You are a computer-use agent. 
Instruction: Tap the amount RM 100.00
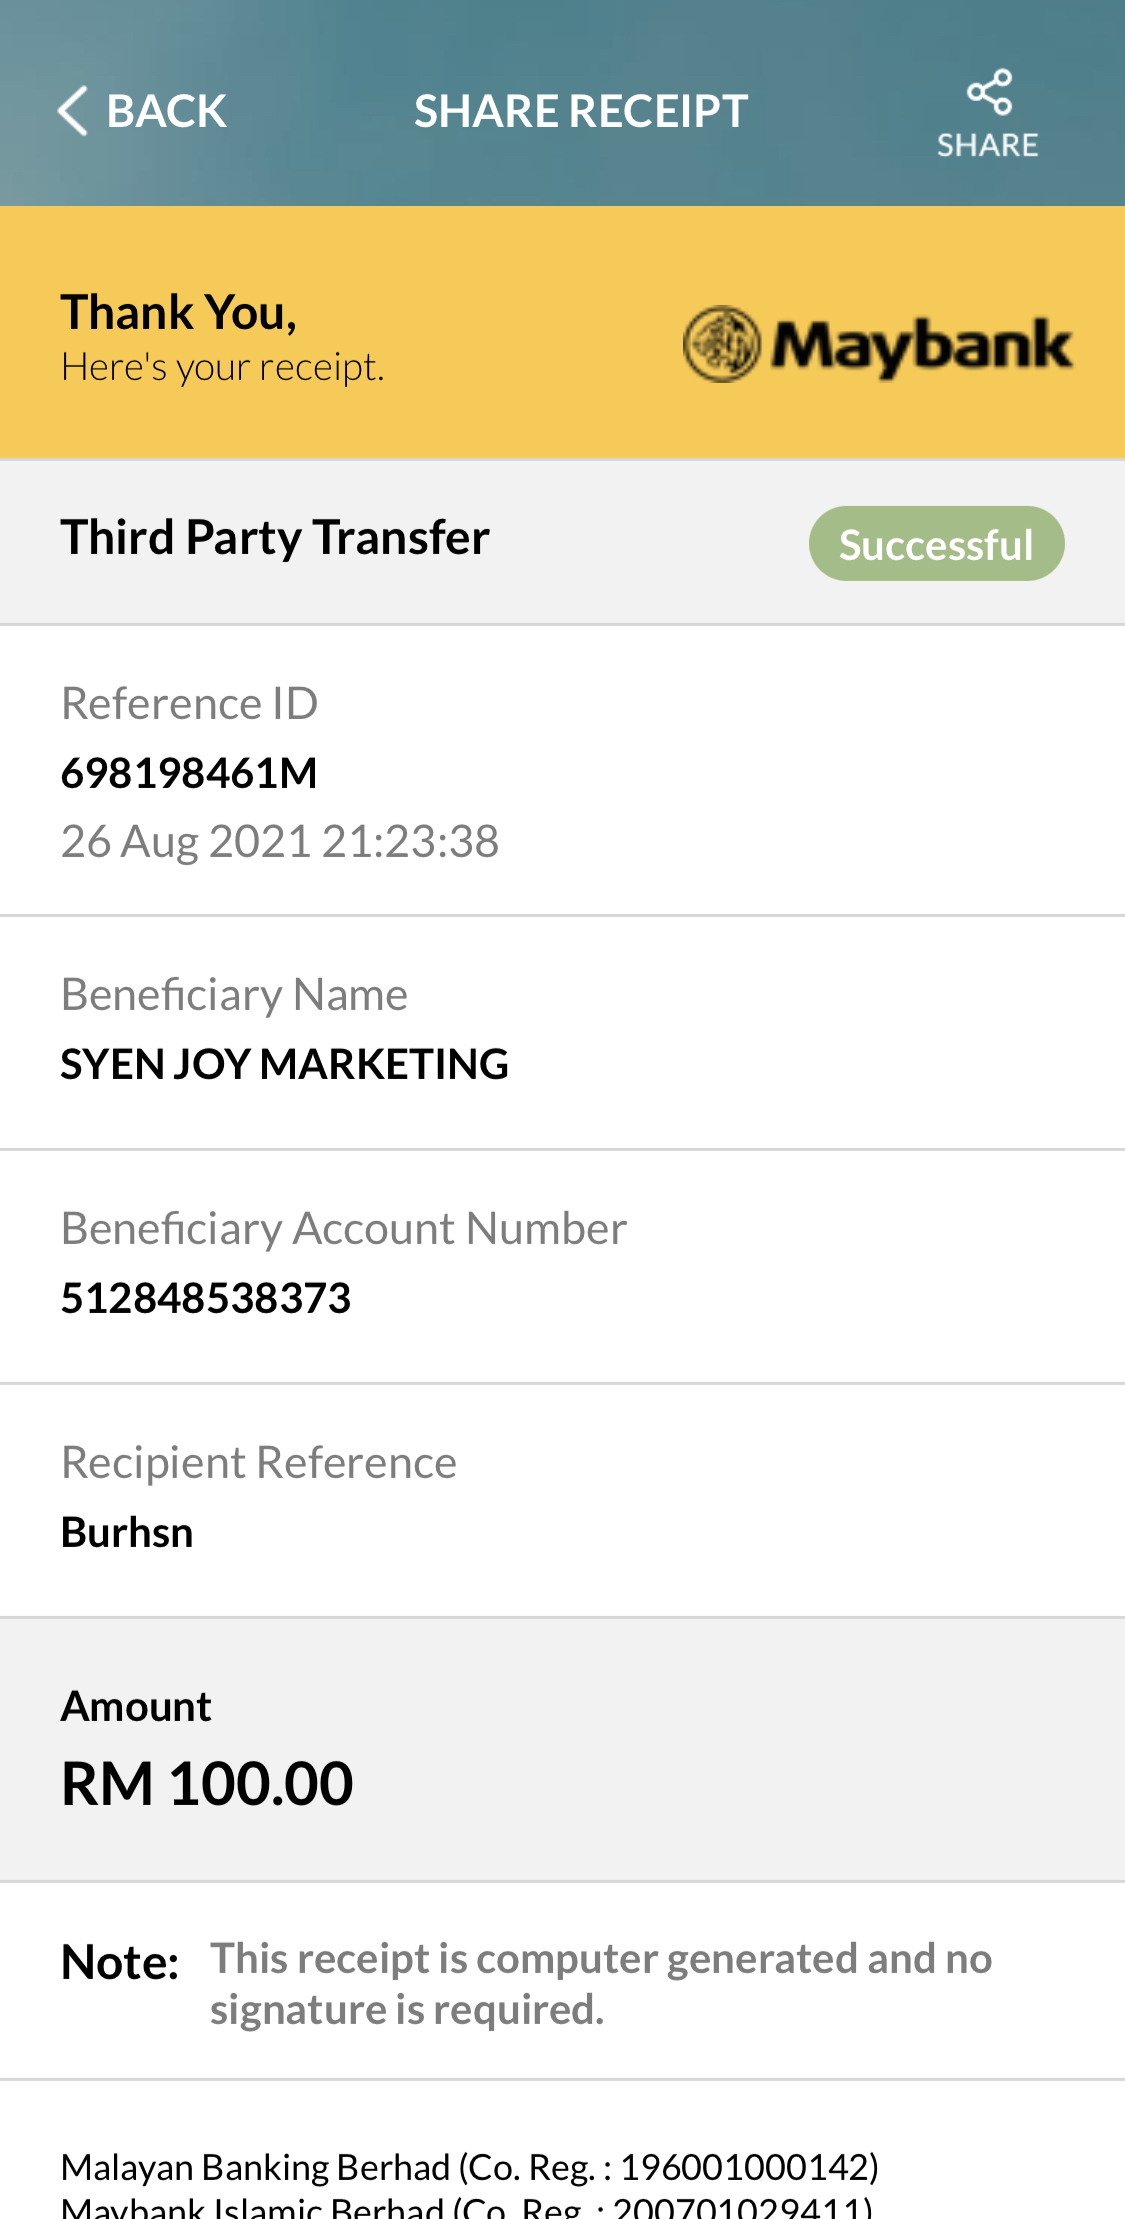point(207,1783)
